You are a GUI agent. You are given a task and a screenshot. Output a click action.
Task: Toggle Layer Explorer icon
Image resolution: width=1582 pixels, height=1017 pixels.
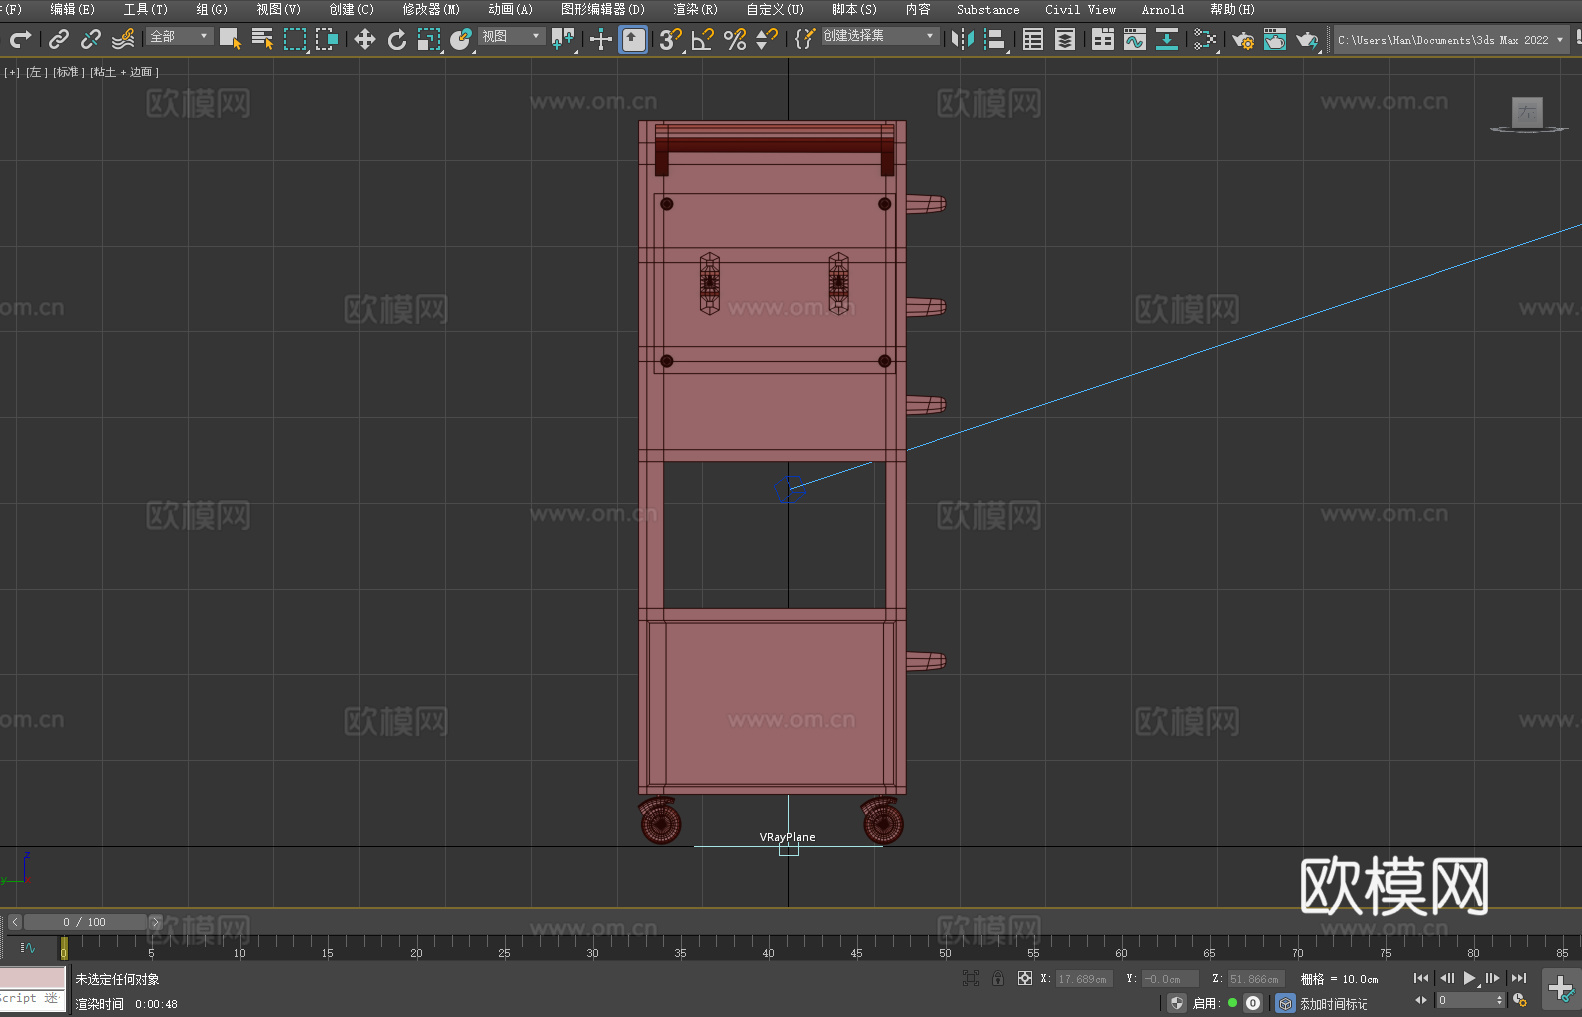1065,39
